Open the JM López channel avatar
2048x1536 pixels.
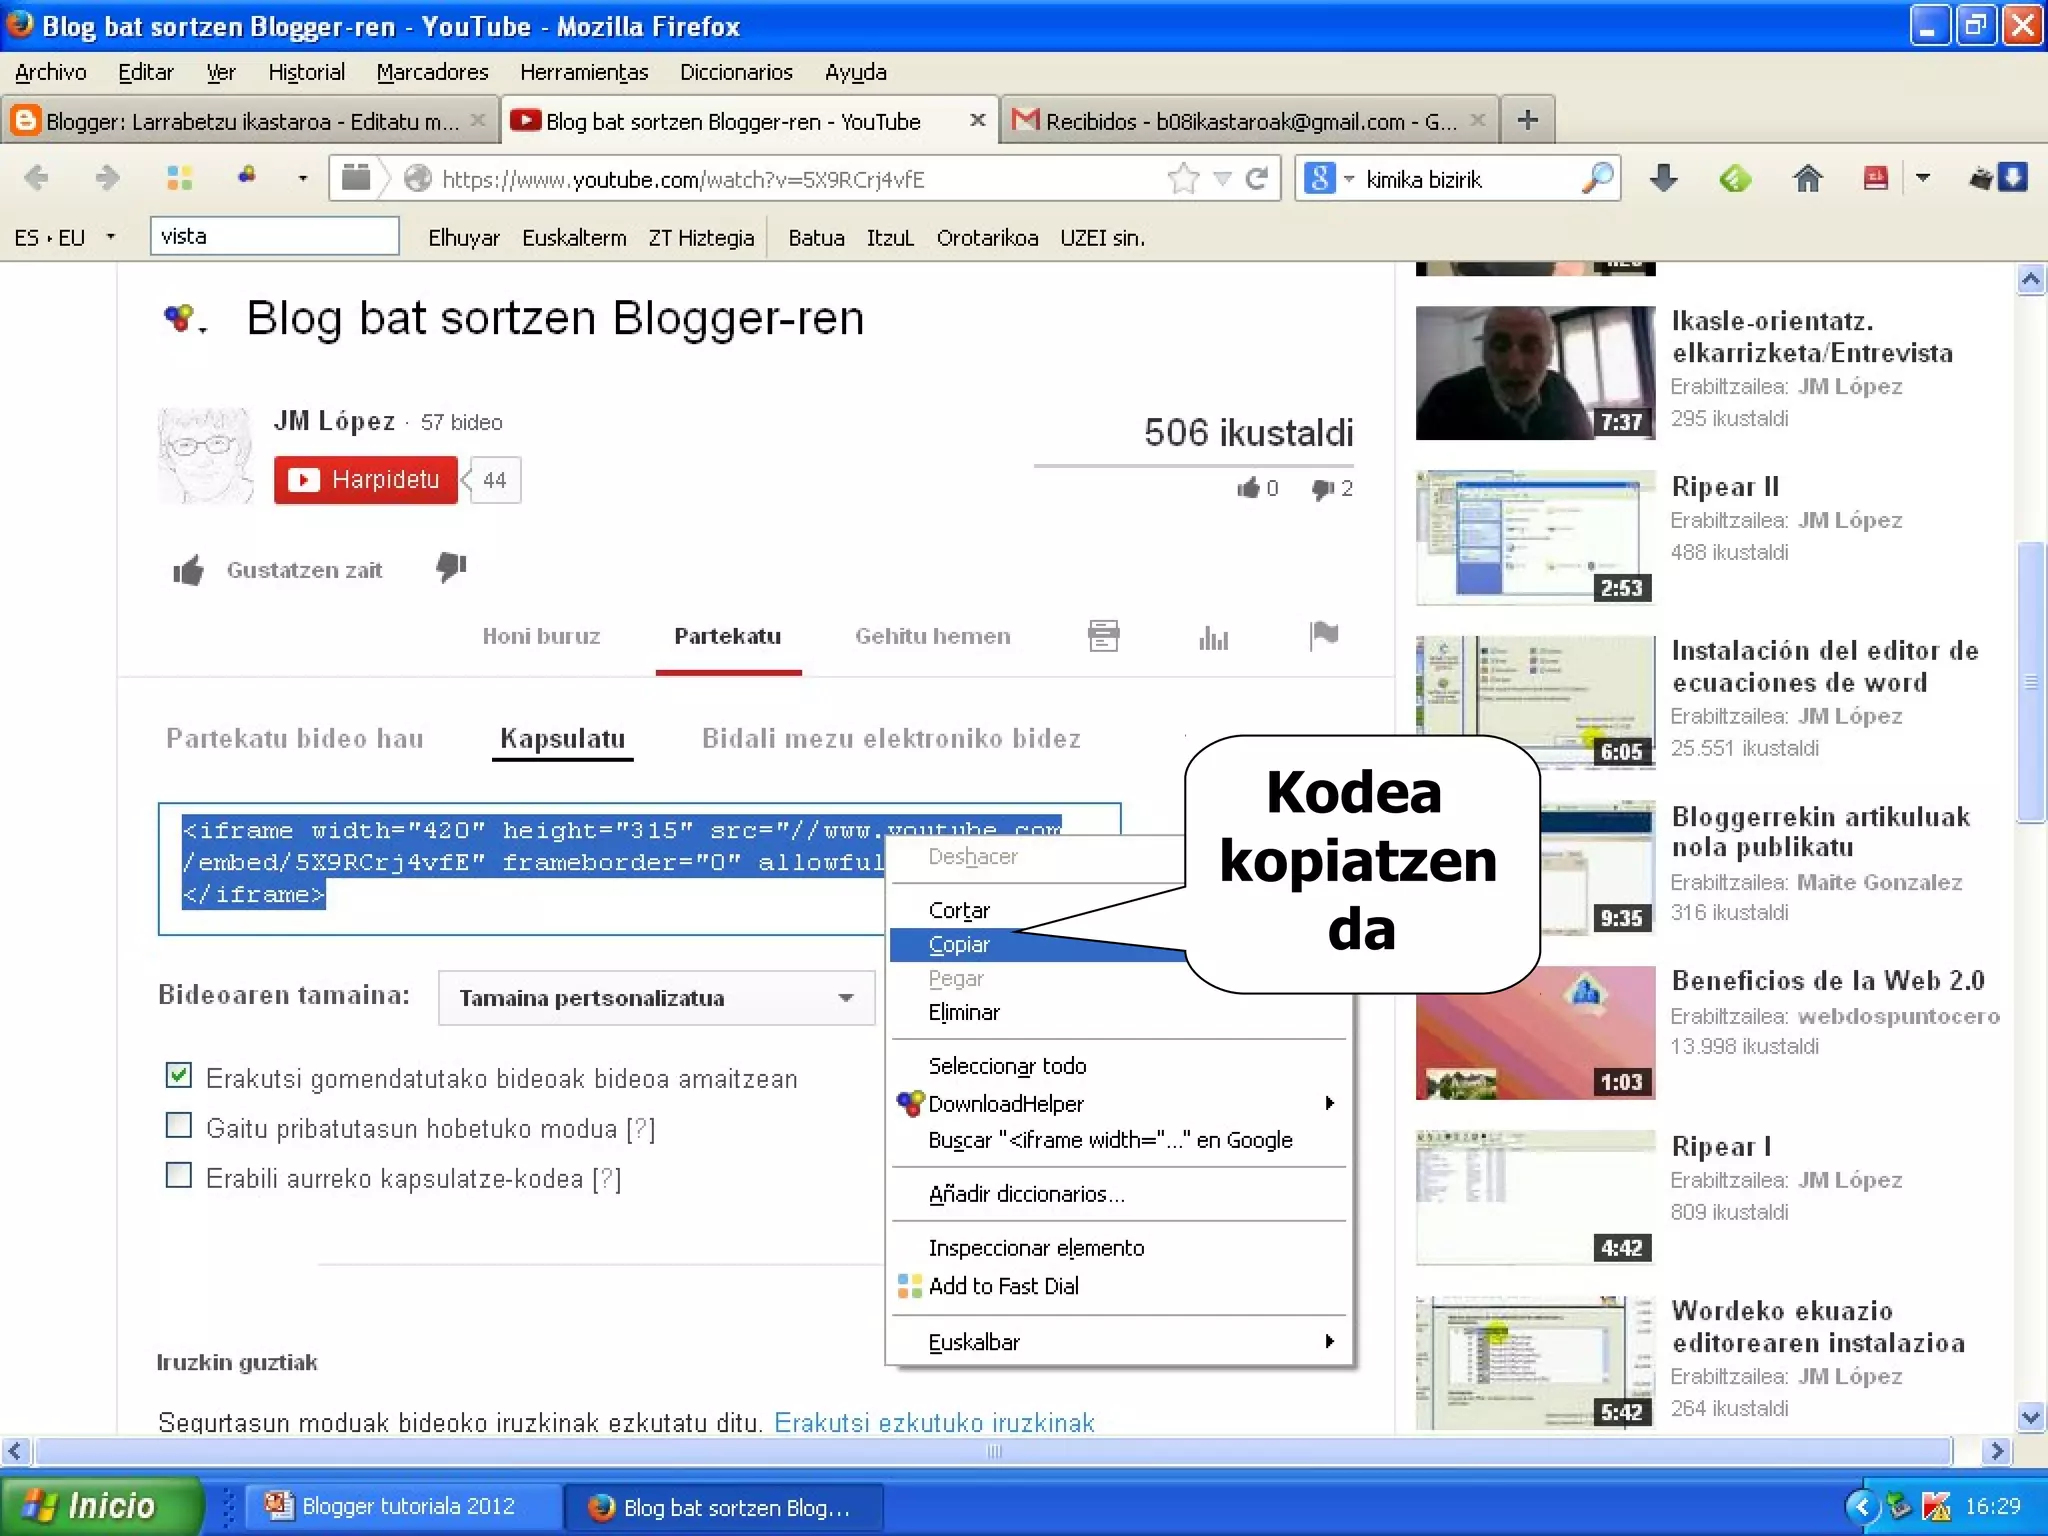click(x=205, y=455)
